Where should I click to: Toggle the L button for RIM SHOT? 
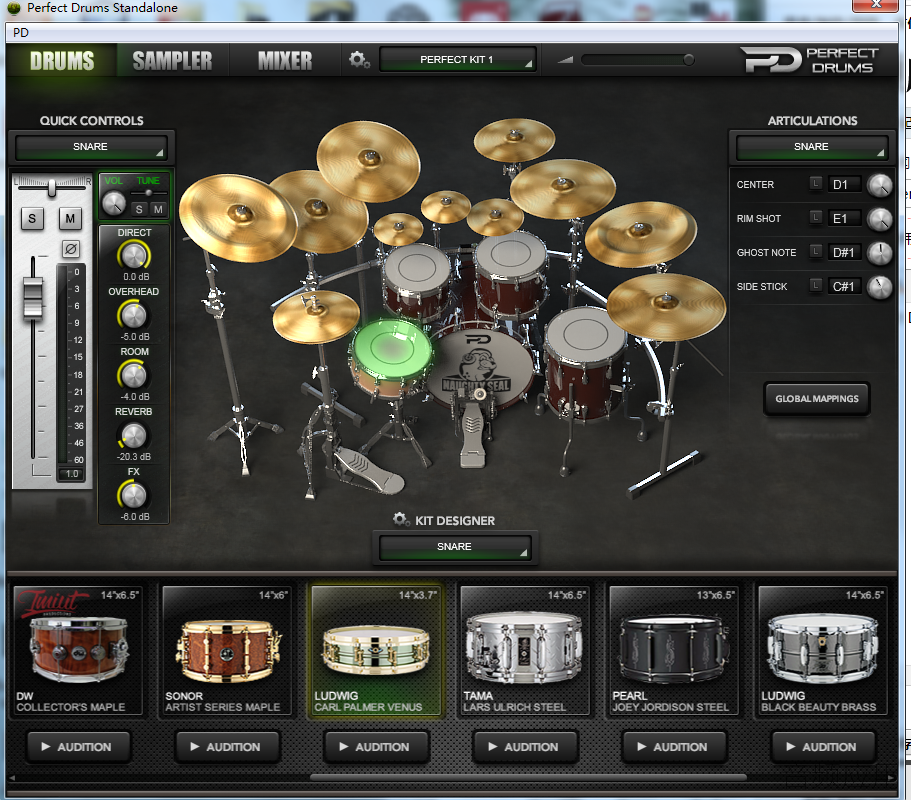coord(816,217)
